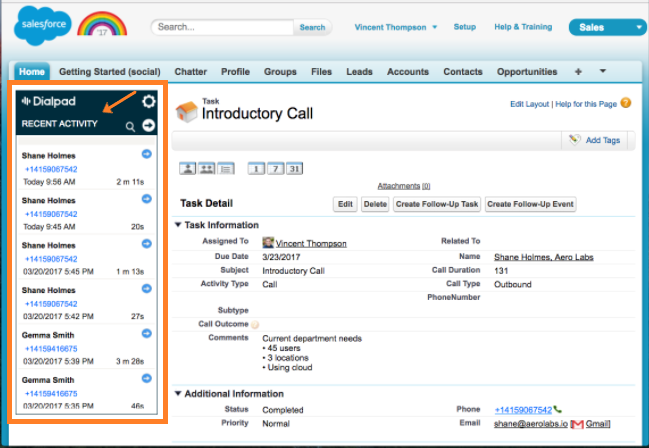The height and width of the screenshot is (448, 649).
Task: Click the Task house icon
Action: [186, 112]
